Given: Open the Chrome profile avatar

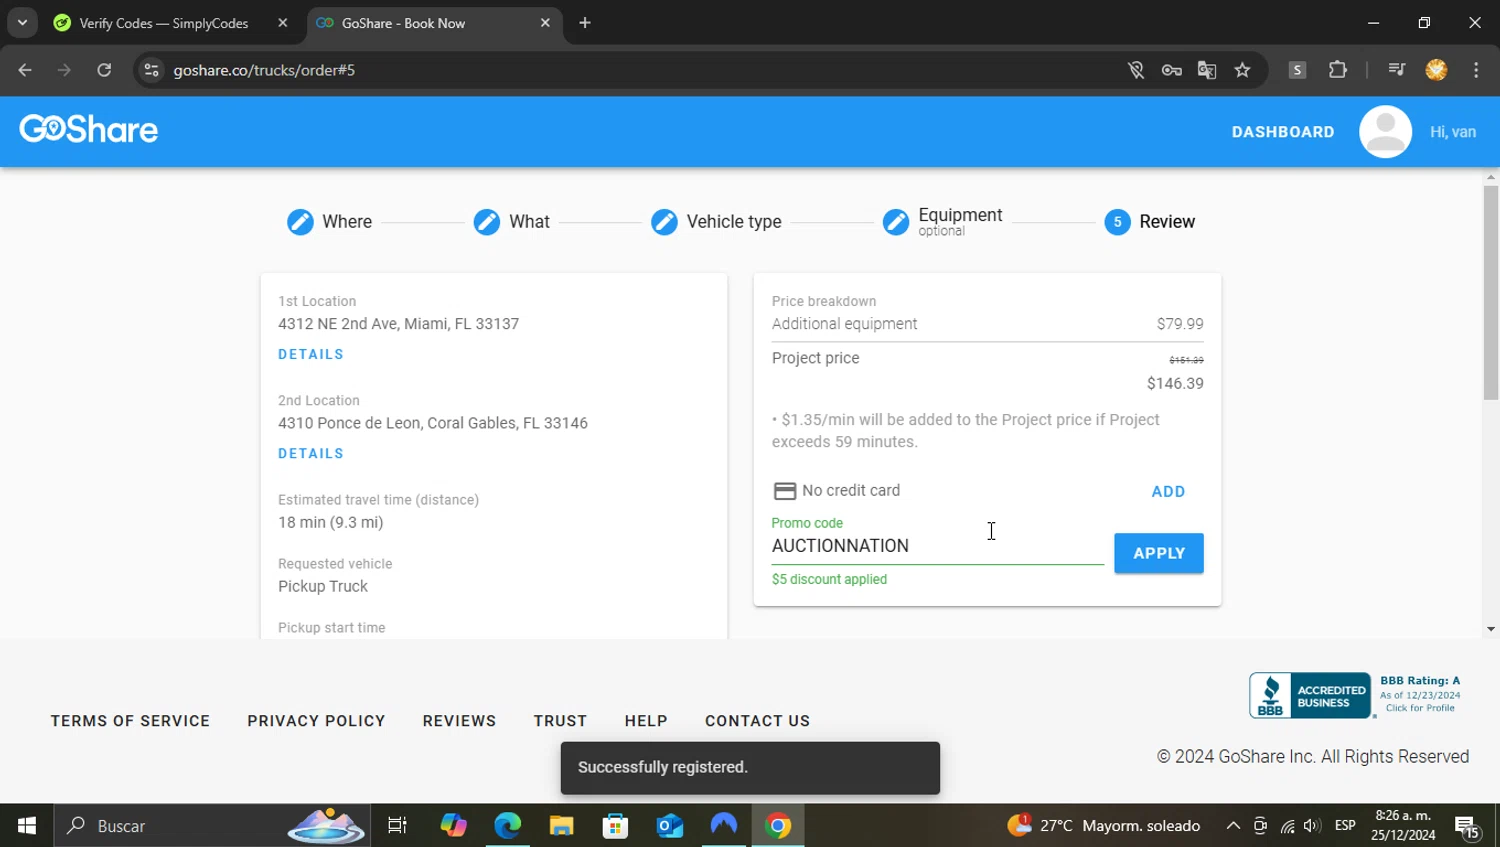Looking at the screenshot, I should point(1436,70).
